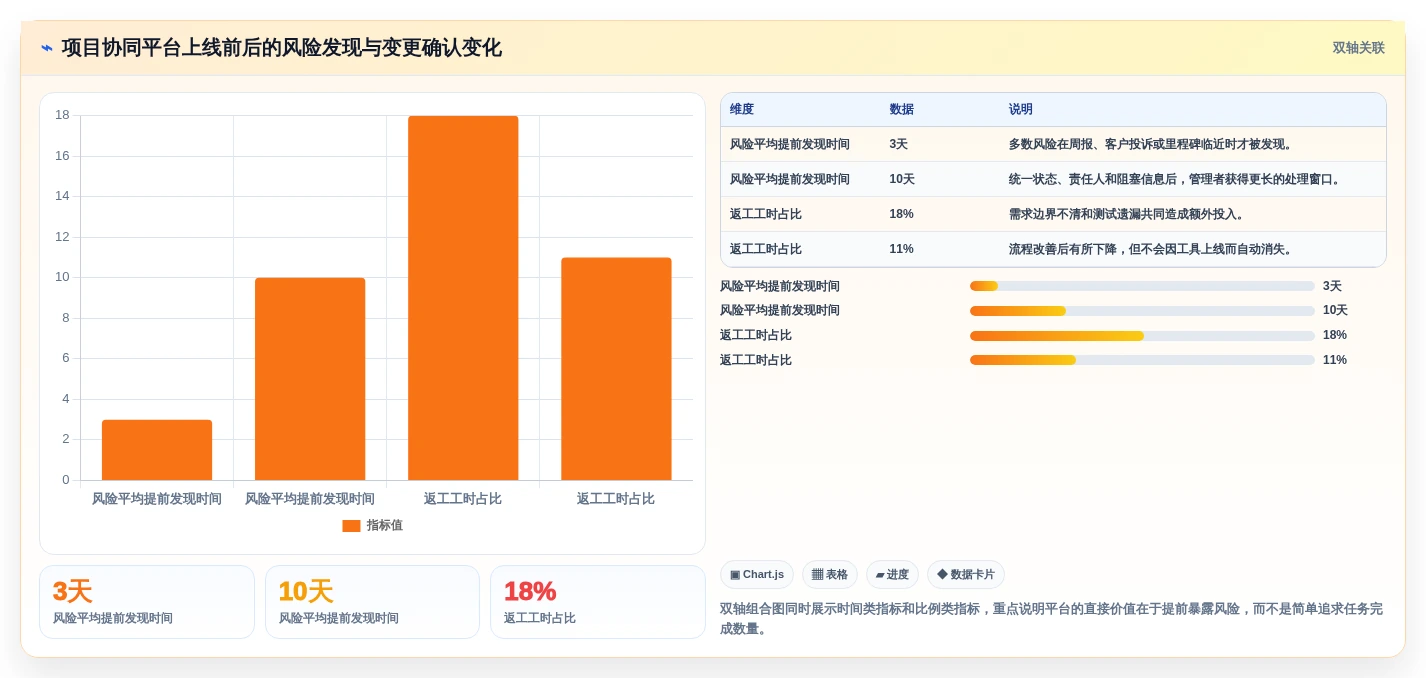1426x678 pixels.
Task: Select the 数据卡片 chip
Action: point(966,575)
